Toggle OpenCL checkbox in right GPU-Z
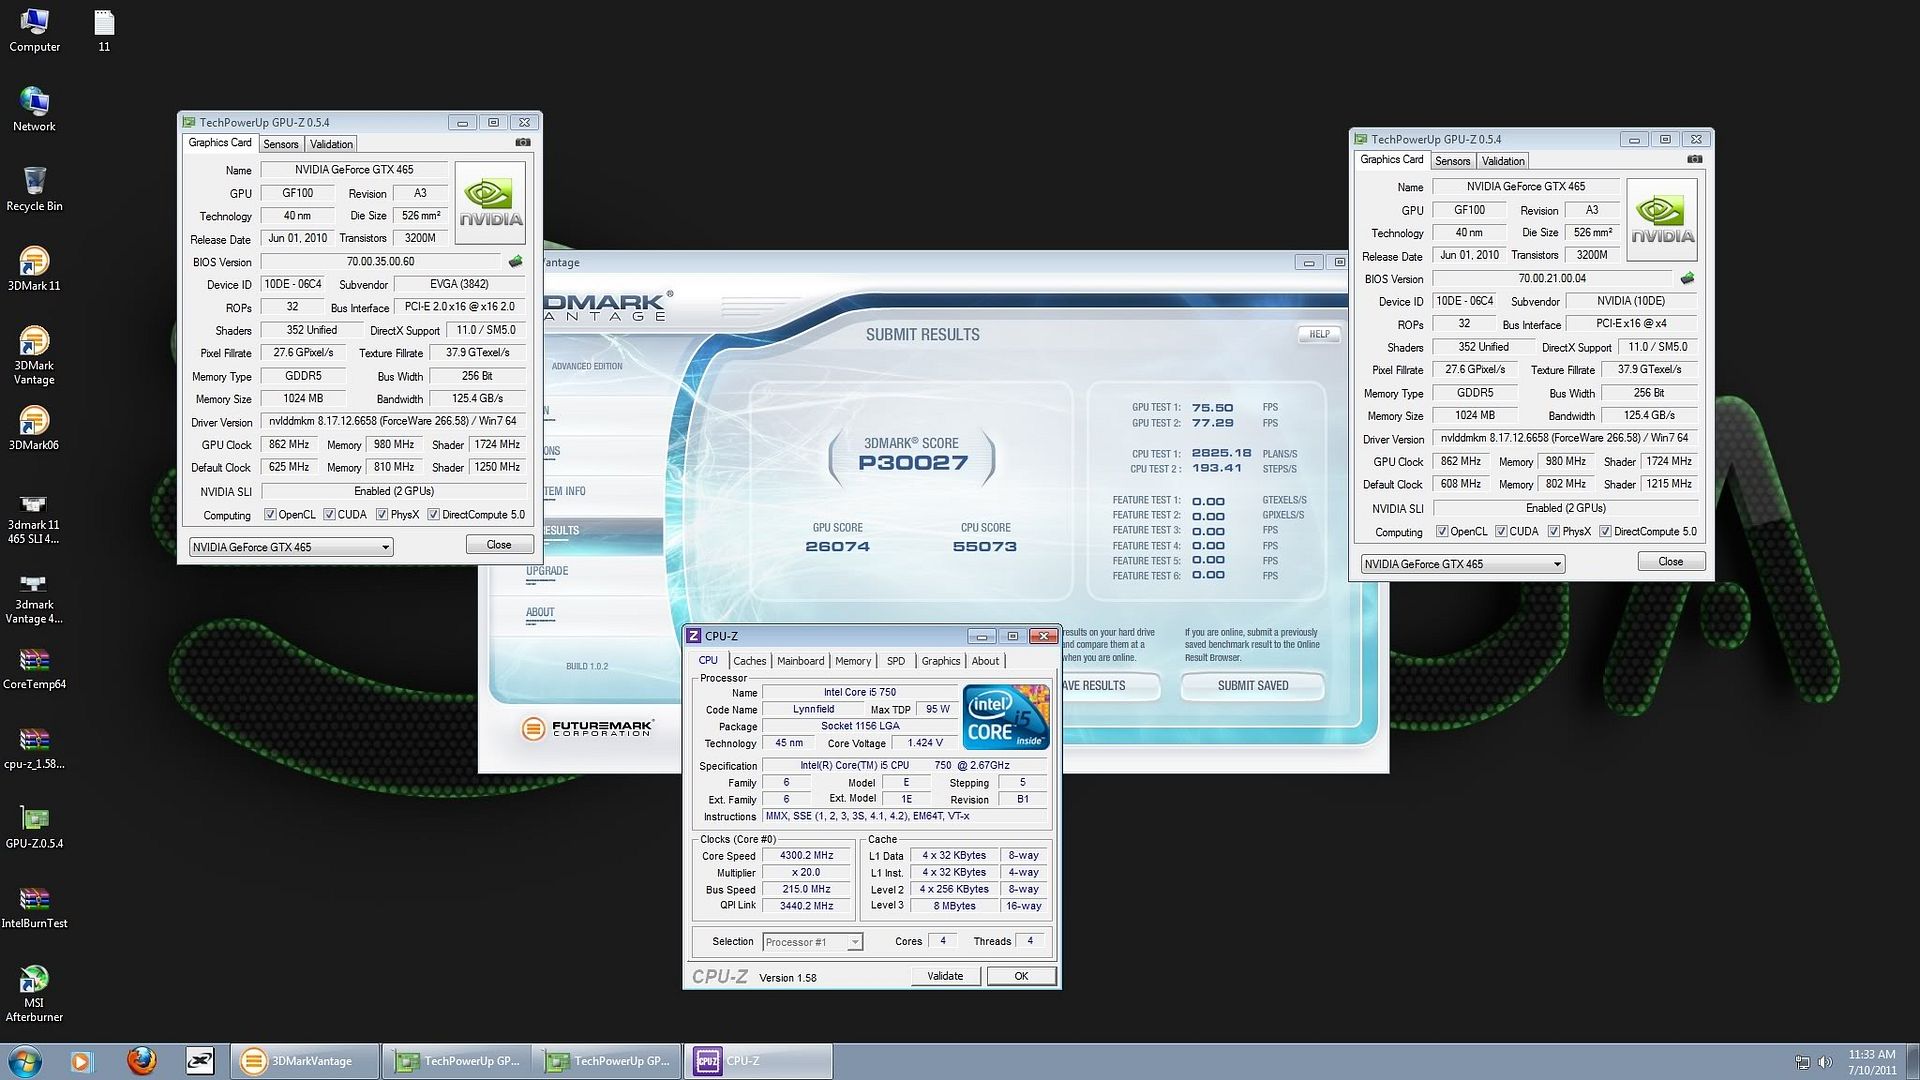 click(1442, 532)
